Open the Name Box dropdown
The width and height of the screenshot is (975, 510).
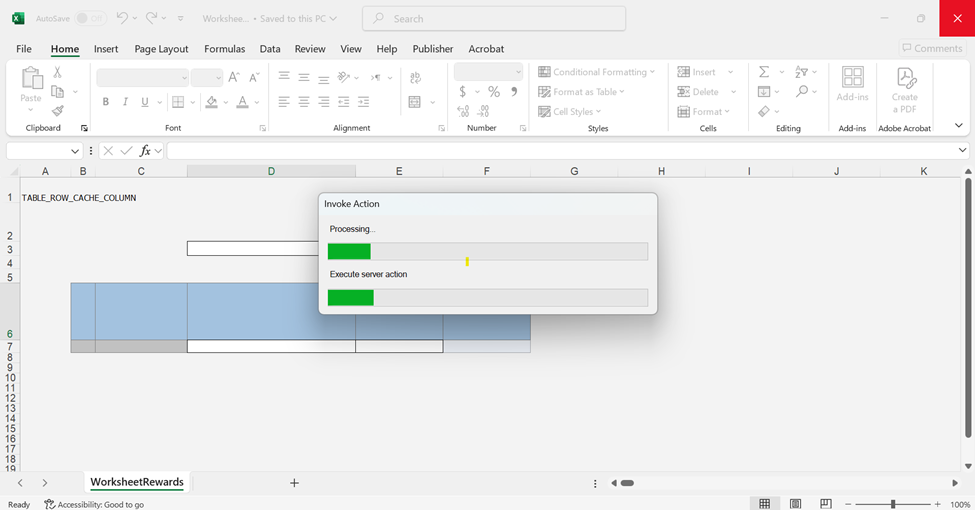[x=75, y=151]
